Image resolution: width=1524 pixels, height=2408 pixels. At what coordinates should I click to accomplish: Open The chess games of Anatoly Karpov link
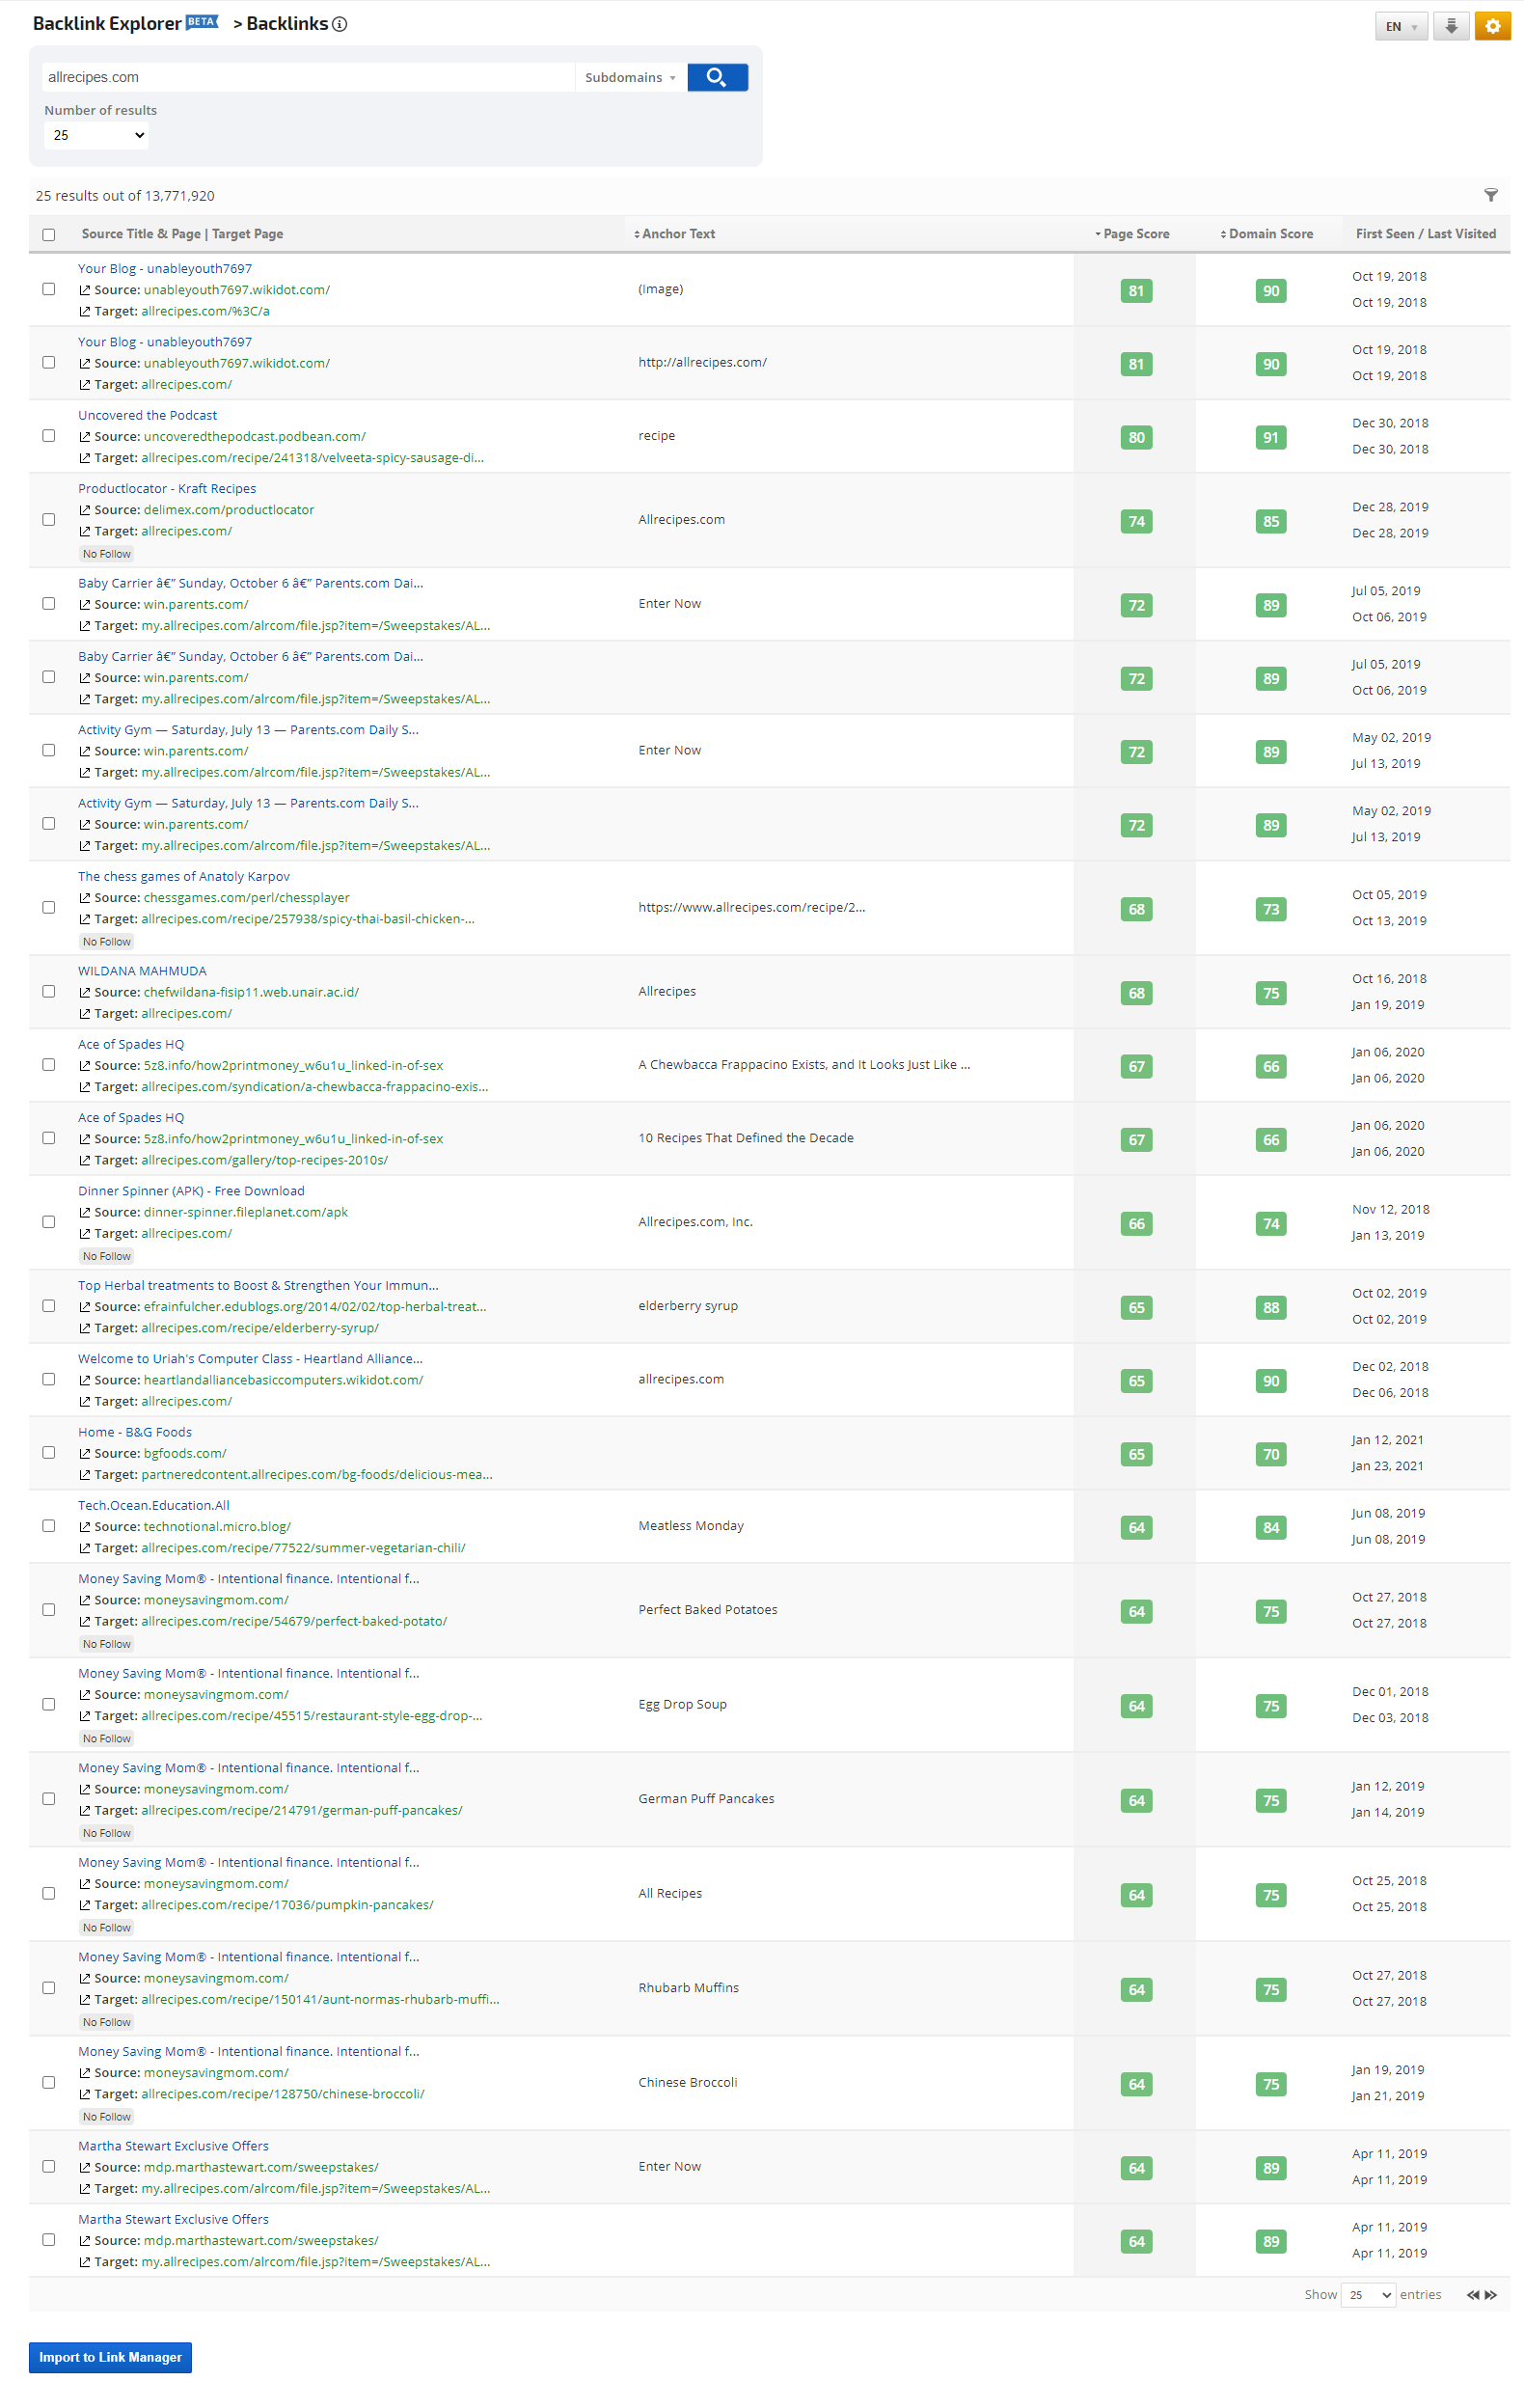pos(184,876)
